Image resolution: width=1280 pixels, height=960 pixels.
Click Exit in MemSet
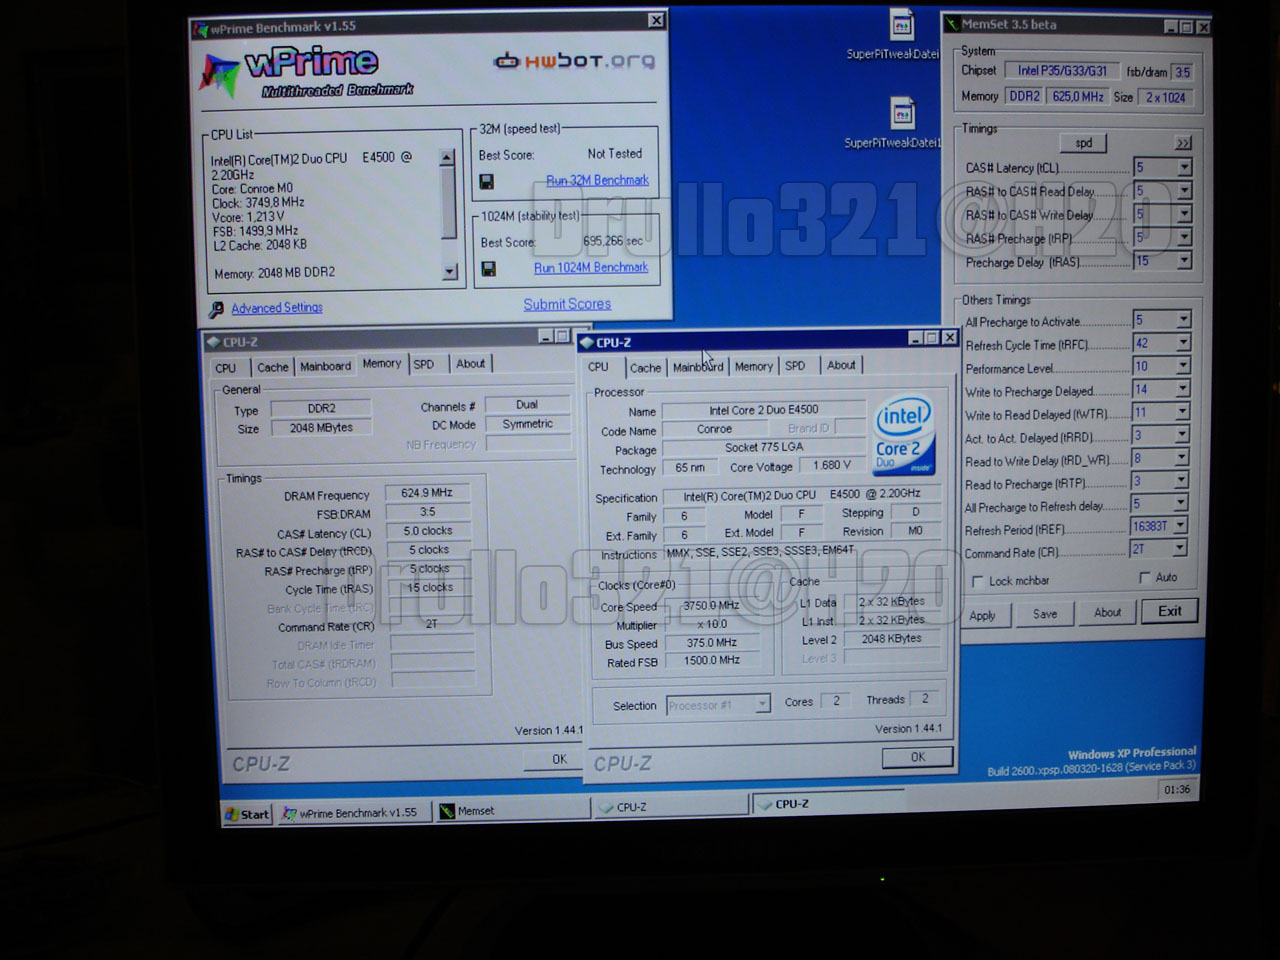(x=1169, y=611)
